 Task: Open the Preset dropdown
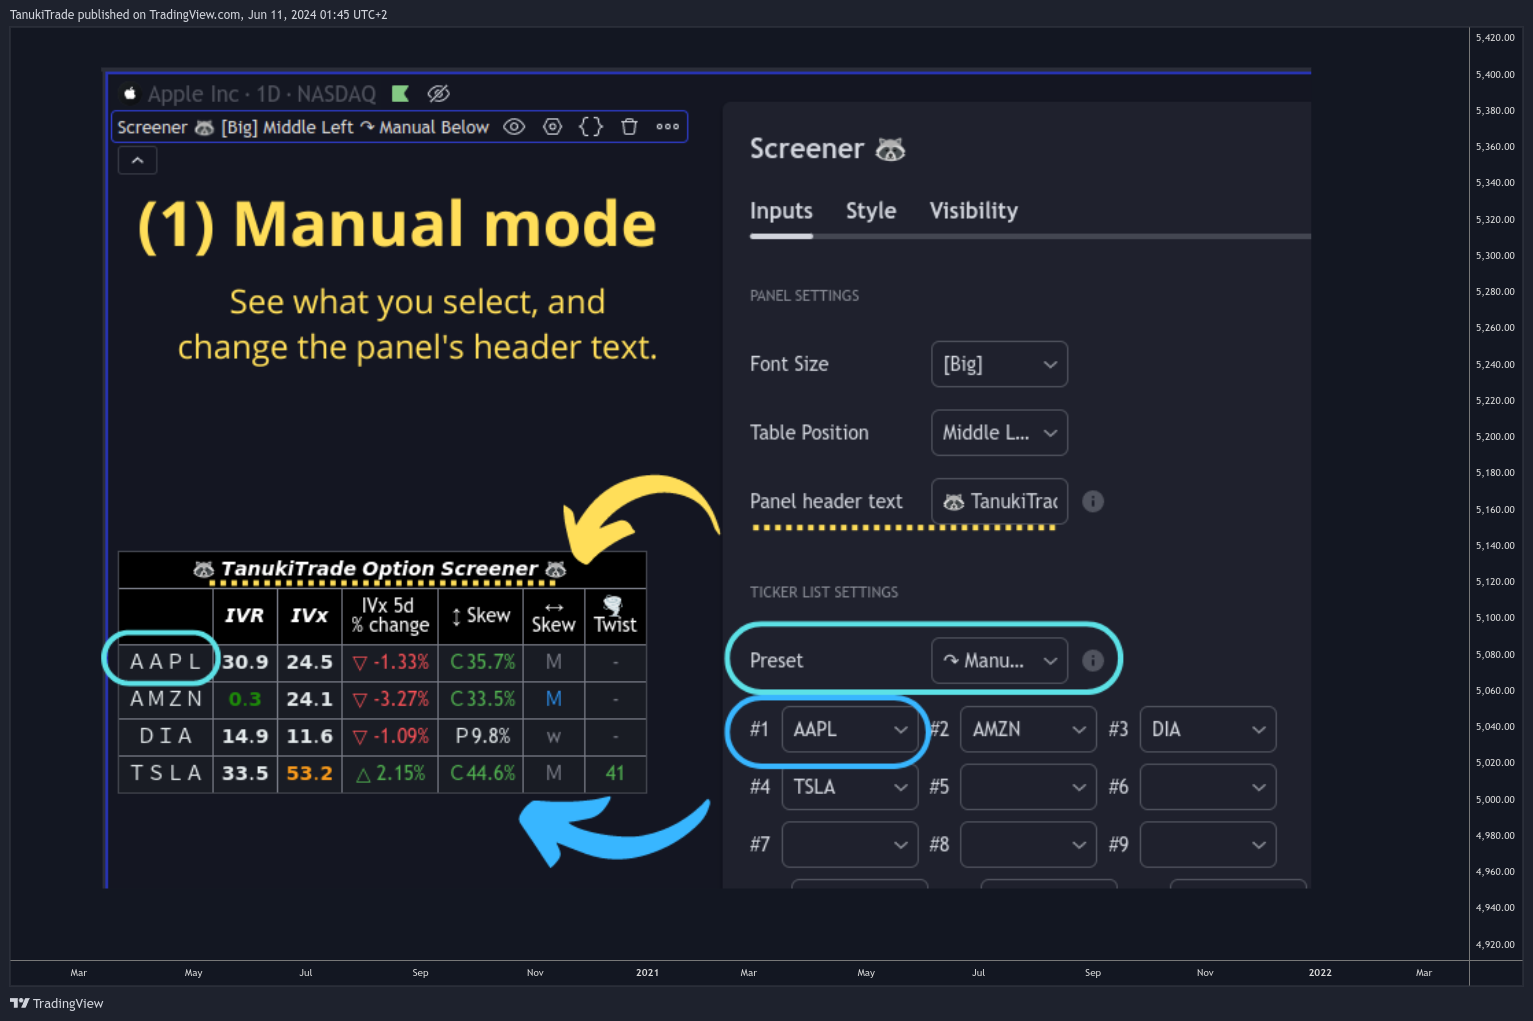point(999,660)
